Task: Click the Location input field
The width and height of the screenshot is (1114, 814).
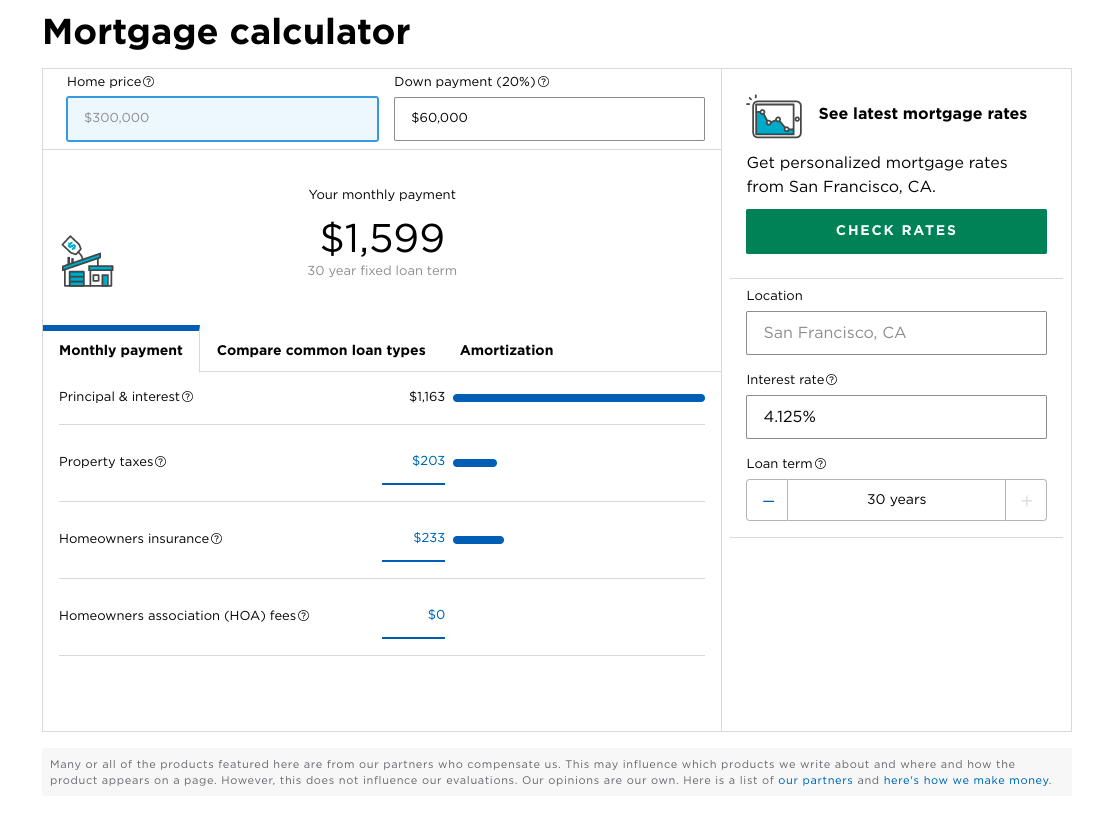Action: pyautogui.click(x=896, y=333)
